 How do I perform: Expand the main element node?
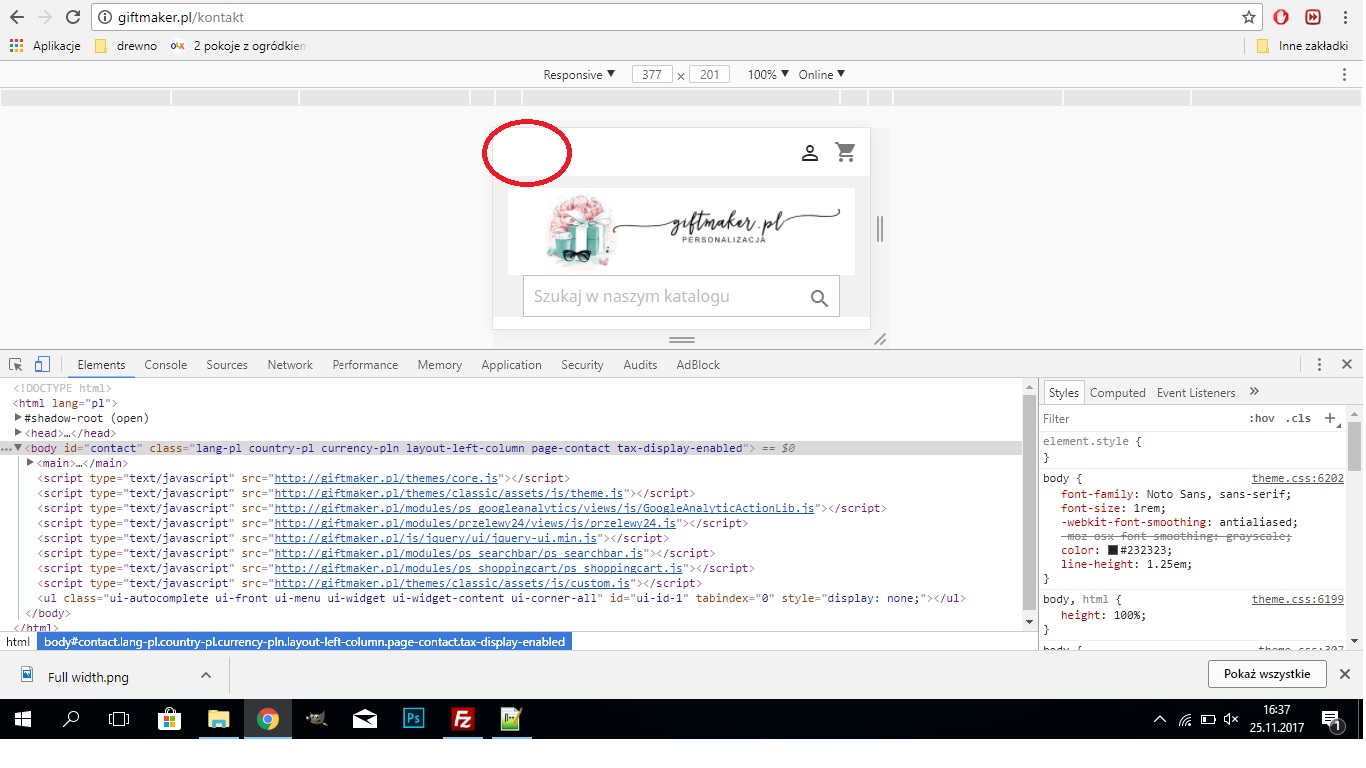click(x=31, y=463)
